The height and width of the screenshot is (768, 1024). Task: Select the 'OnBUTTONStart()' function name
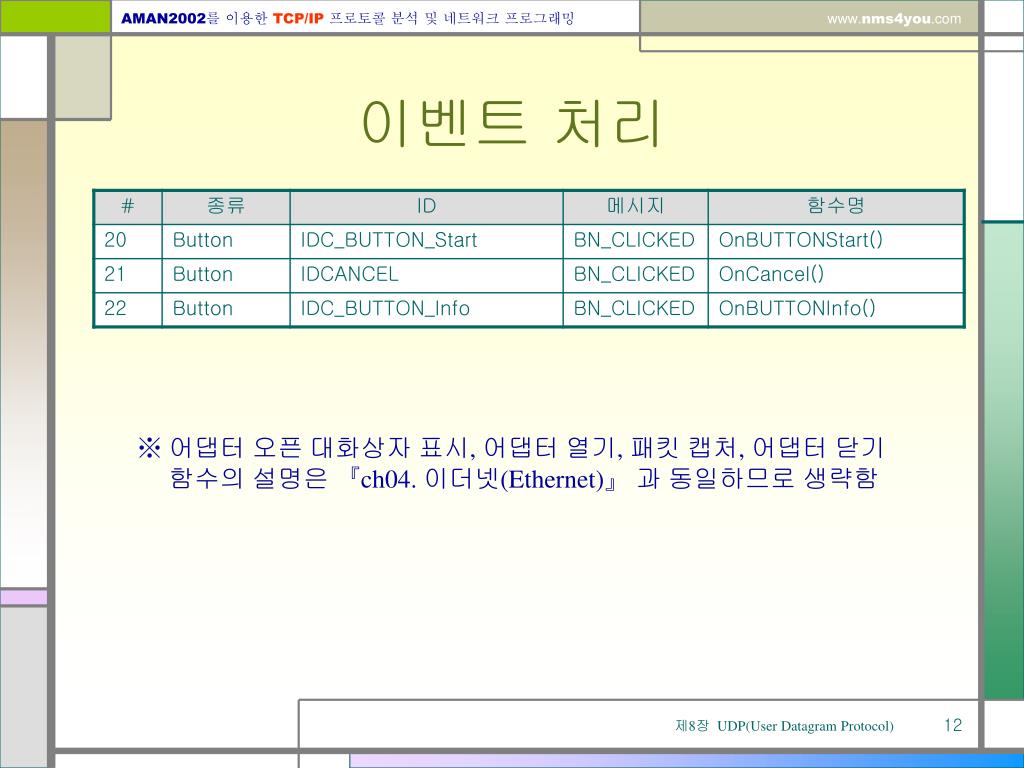point(801,240)
